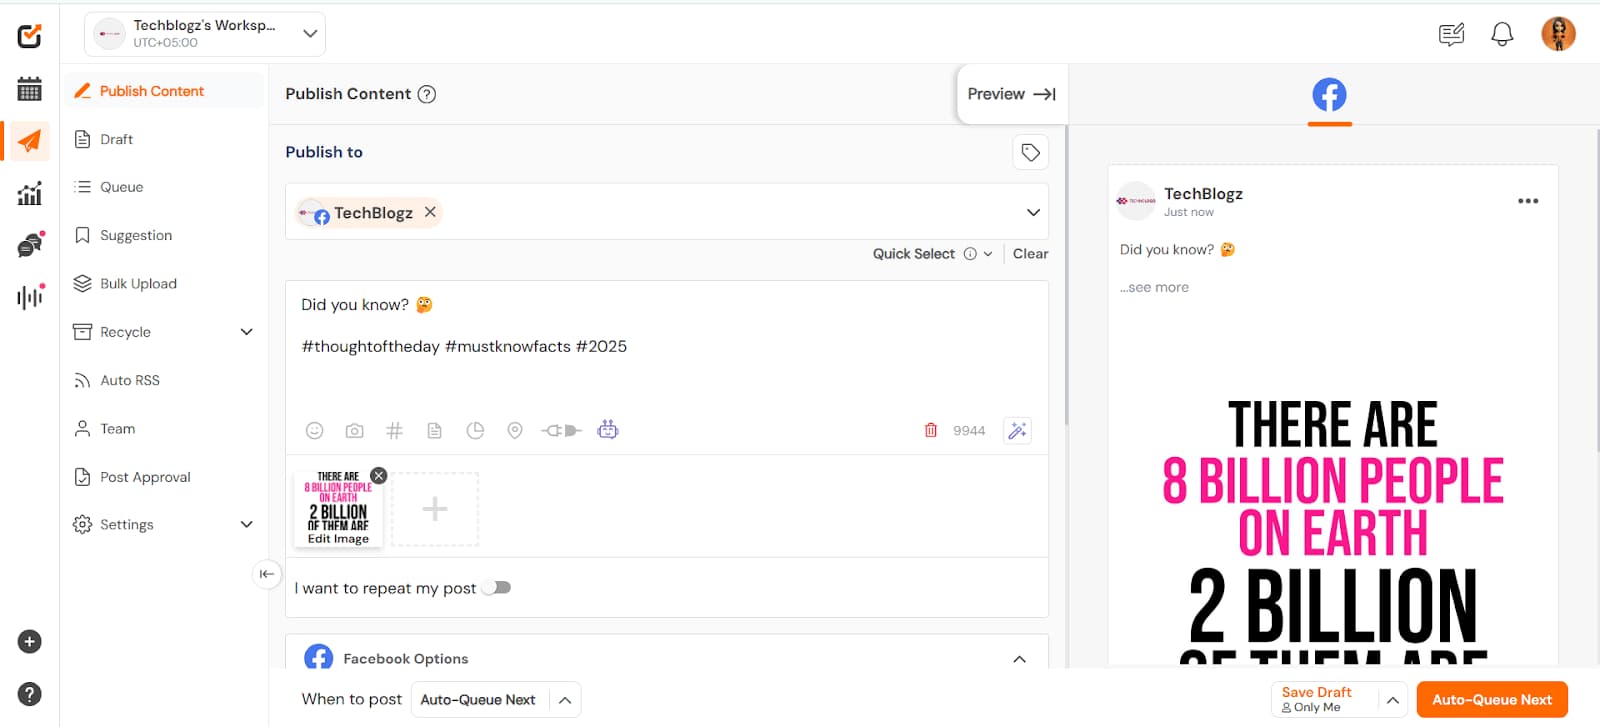The image size is (1600, 727).
Task: Toggle 'I want to repeat my post'
Action: click(x=497, y=588)
